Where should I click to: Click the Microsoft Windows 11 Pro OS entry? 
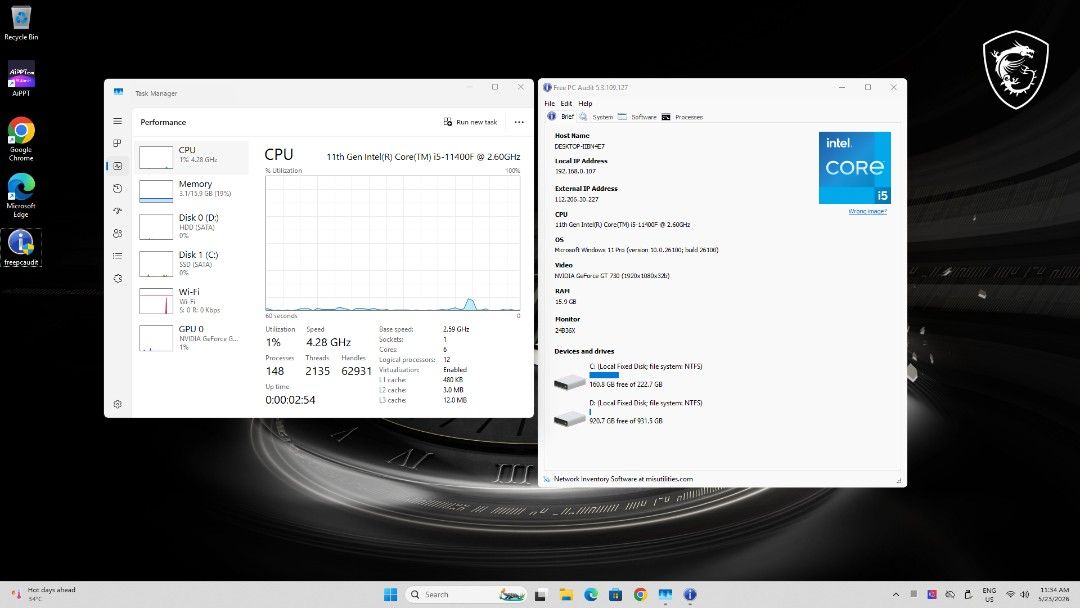click(x=636, y=250)
